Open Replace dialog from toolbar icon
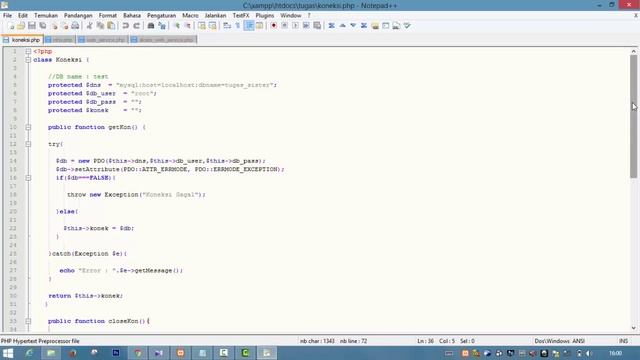640x360 pixels. click(162, 26)
